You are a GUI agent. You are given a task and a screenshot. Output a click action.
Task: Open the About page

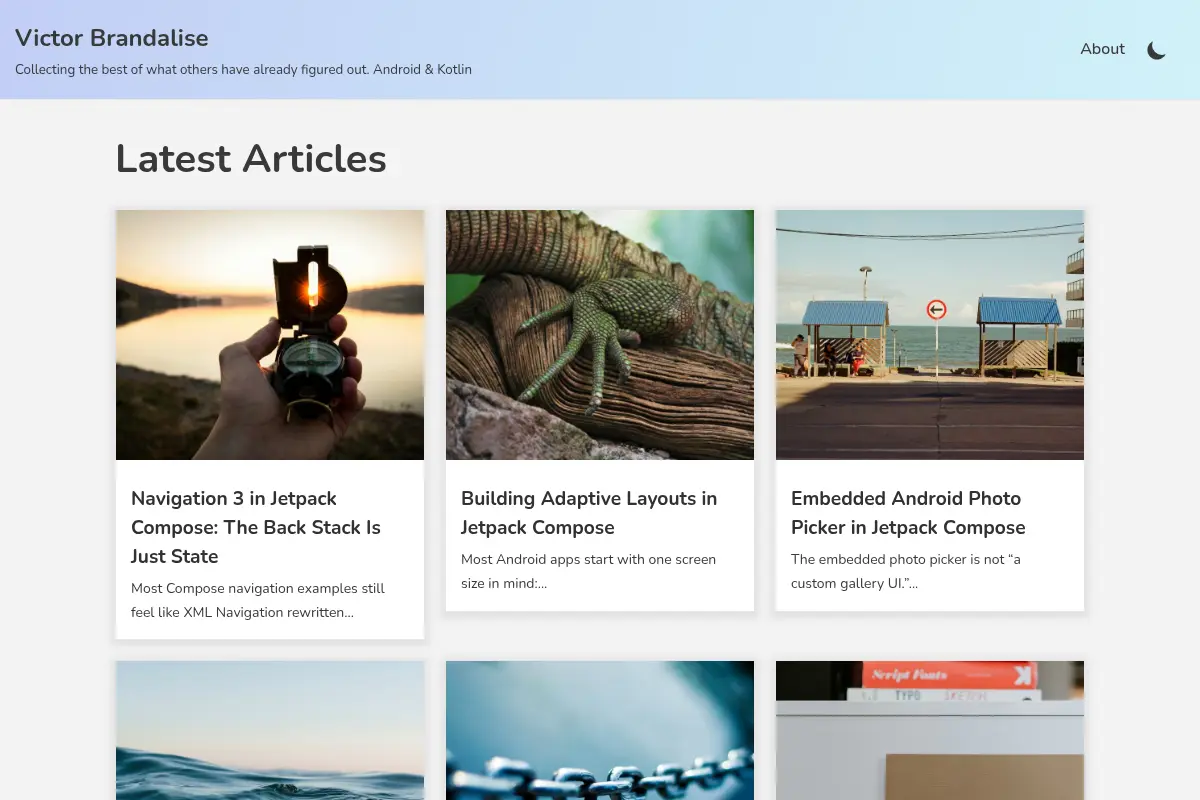click(1102, 49)
